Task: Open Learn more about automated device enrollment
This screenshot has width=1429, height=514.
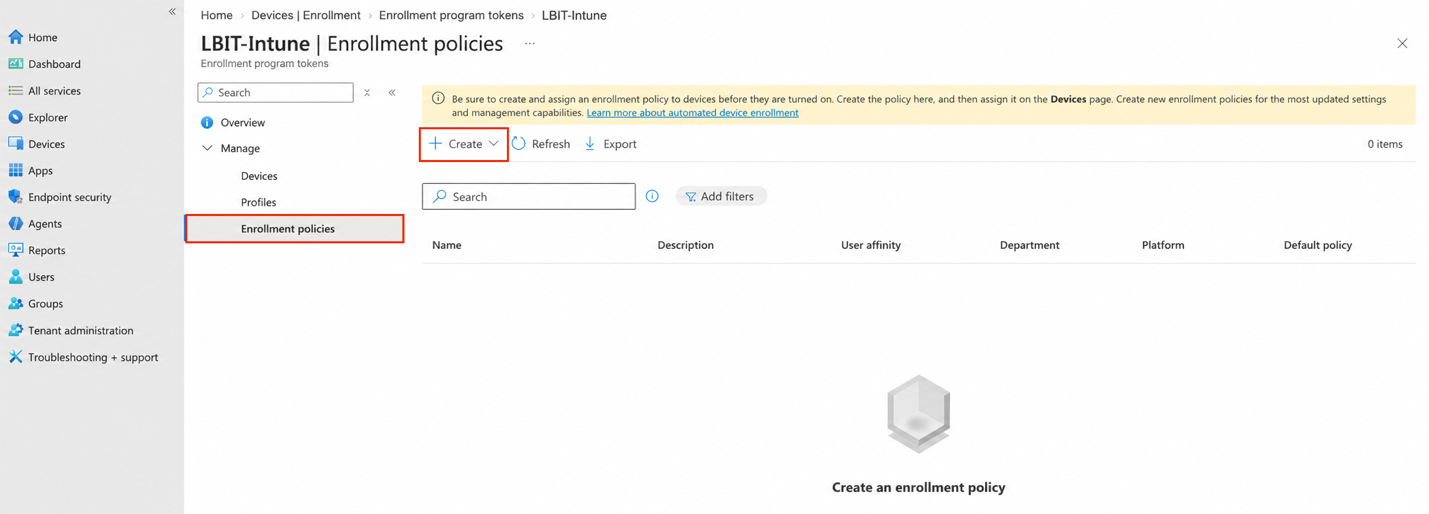Action: tap(692, 113)
